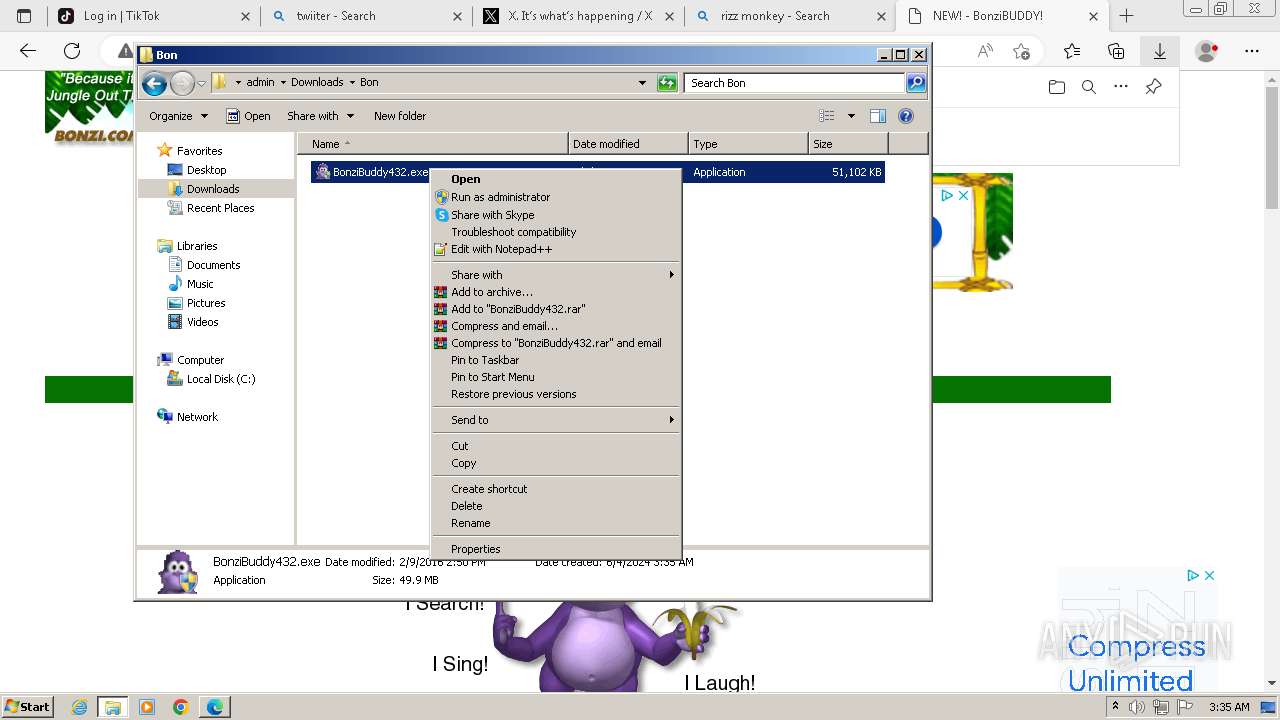The width and height of the screenshot is (1280, 720).
Task: Click Explorer Forward navigation arrow
Action: [x=182, y=83]
